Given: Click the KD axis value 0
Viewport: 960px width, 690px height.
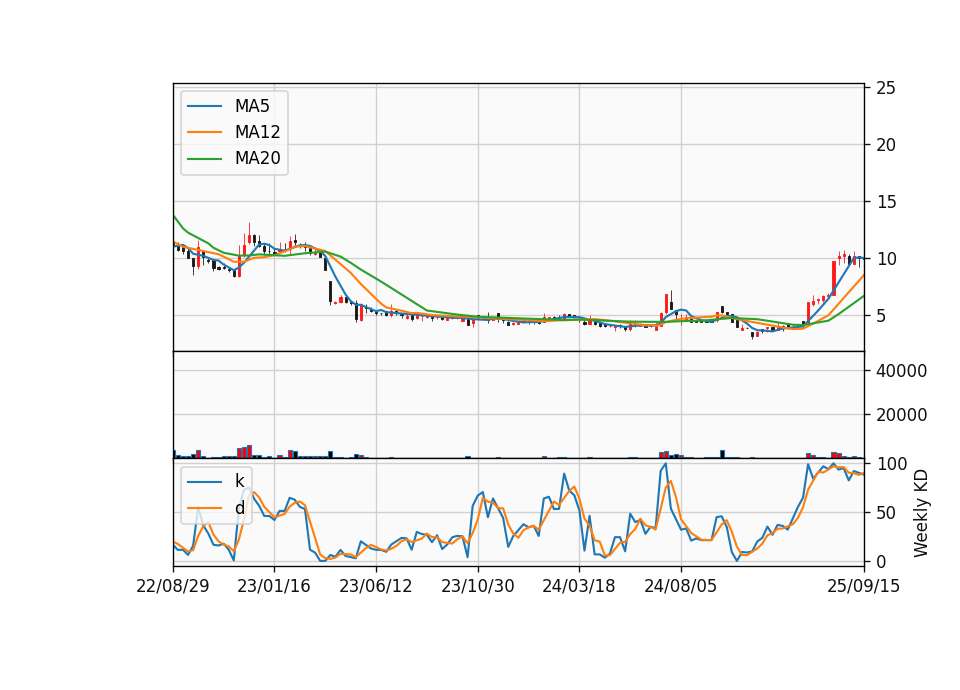Looking at the screenshot, I should pos(881,561).
